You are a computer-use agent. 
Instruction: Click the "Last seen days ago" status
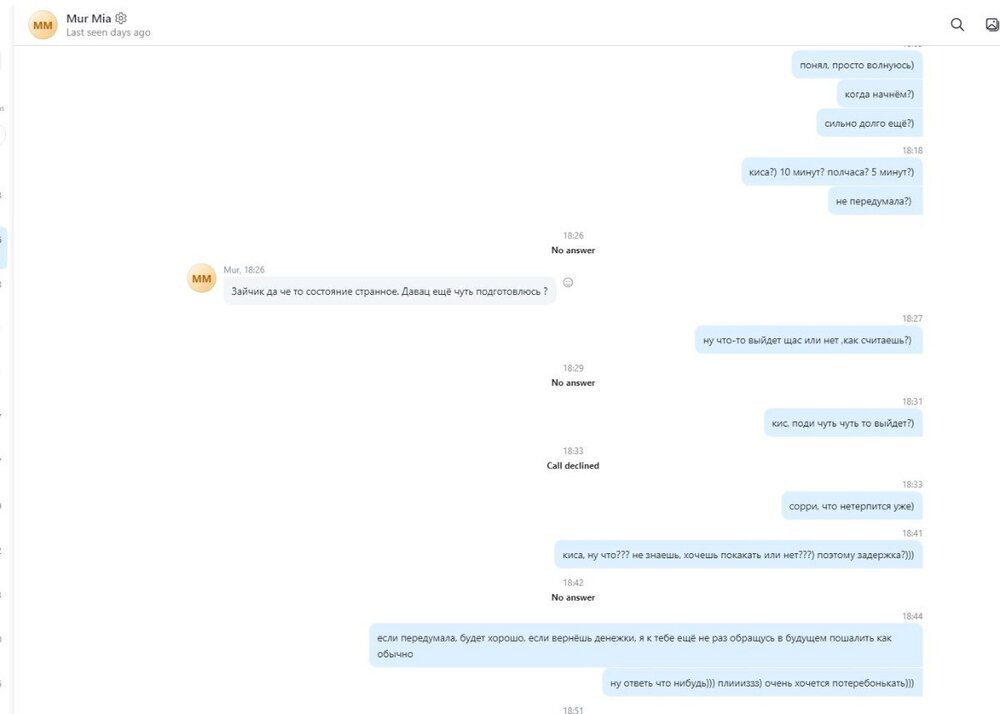pos(108,33)
